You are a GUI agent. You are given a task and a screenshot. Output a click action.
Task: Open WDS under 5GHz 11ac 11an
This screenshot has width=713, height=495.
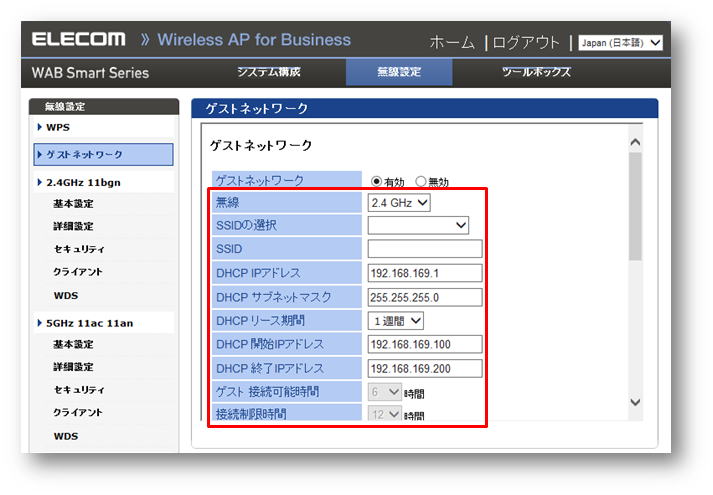tap(66, 436)
